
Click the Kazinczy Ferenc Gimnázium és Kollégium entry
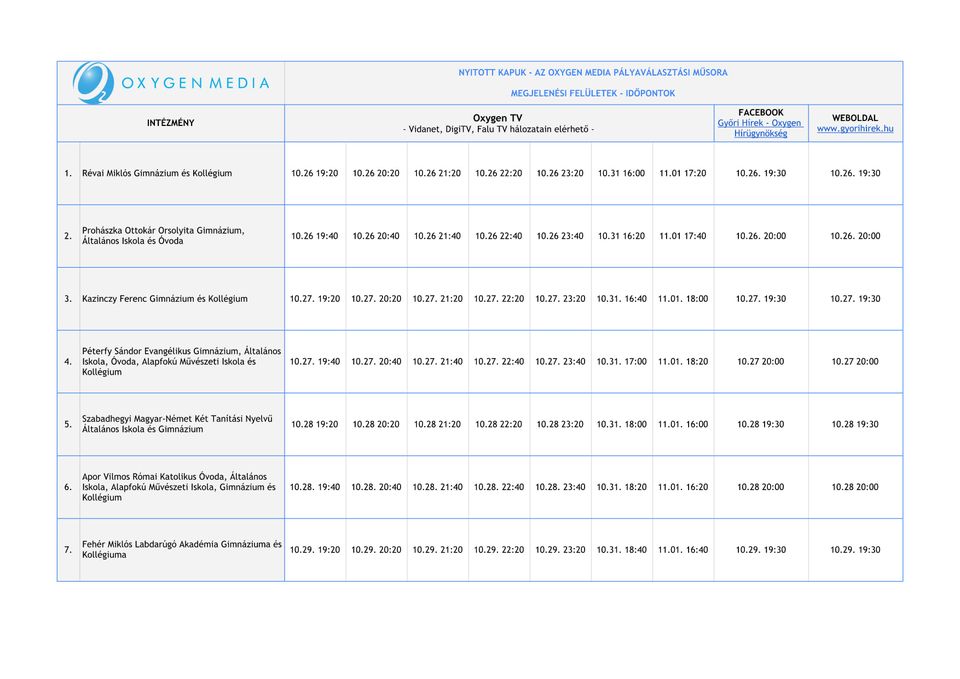[x=165, y=299]
